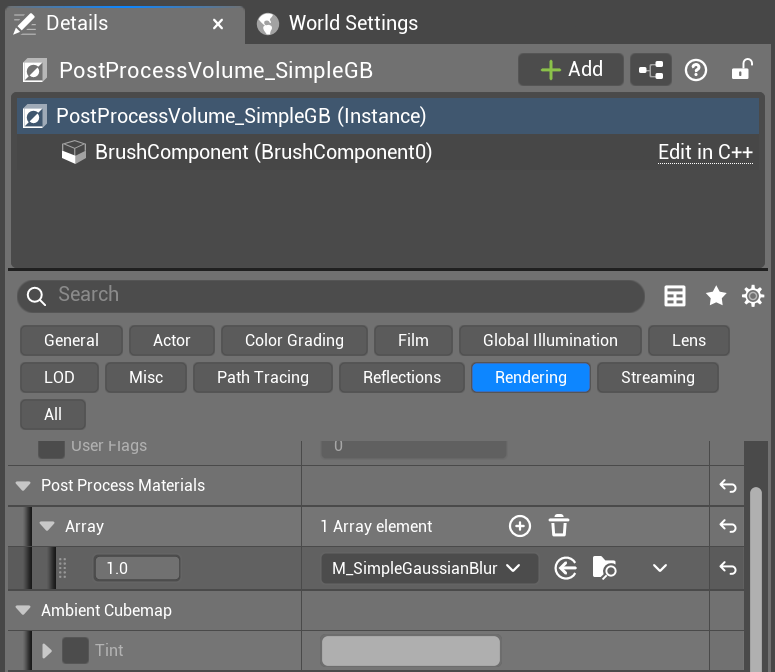Click the World Settings globe icon
The height and width of the screenshot is (672, 775).
tap(268, 24)
